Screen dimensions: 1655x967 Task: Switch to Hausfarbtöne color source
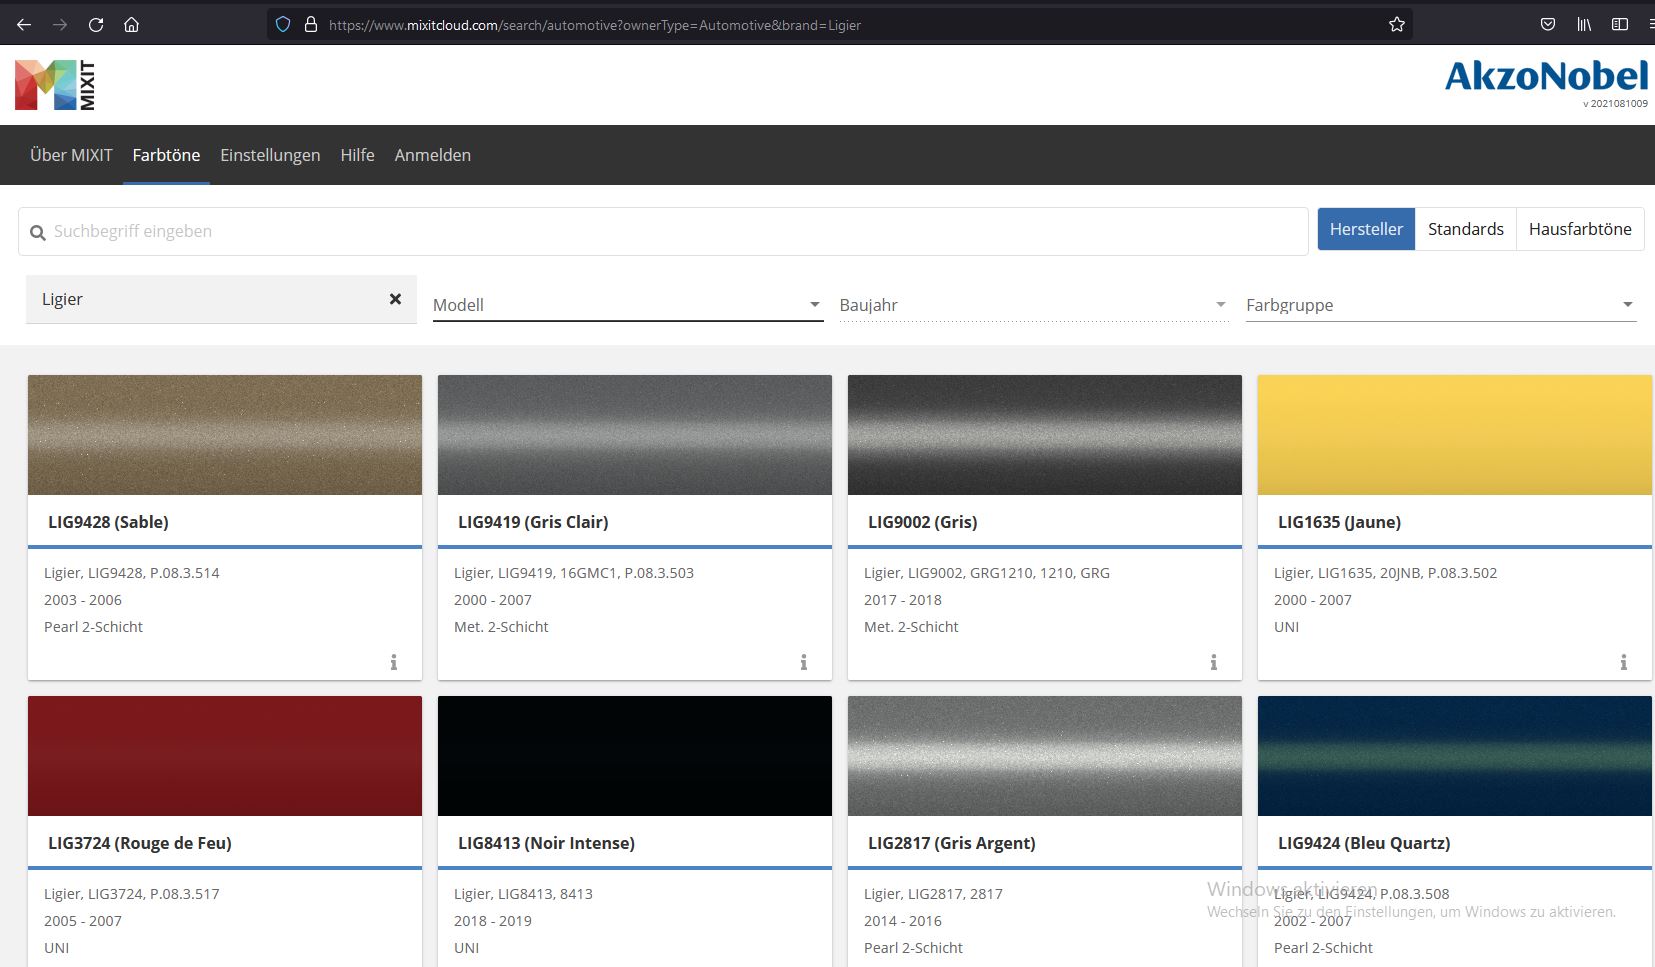(1579, 229)
